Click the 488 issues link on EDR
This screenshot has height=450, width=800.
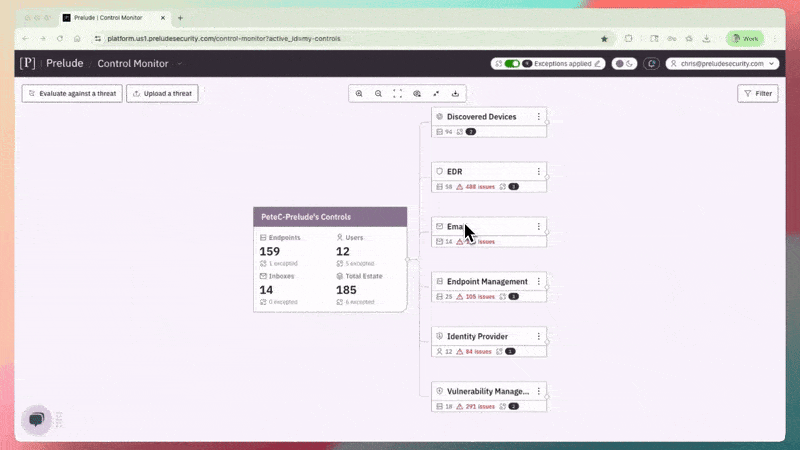[x=480, y=187]
